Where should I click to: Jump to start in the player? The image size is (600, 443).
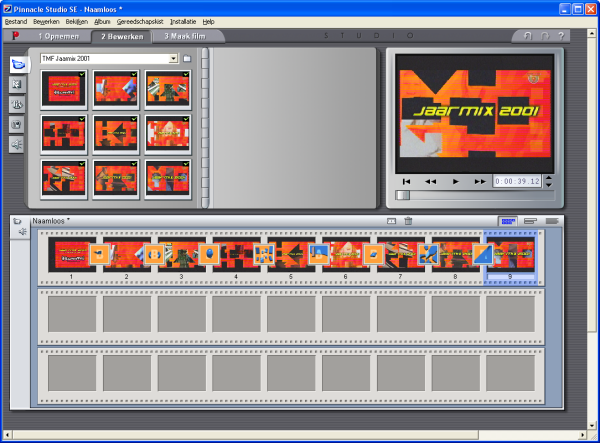[x=406, y=181]
